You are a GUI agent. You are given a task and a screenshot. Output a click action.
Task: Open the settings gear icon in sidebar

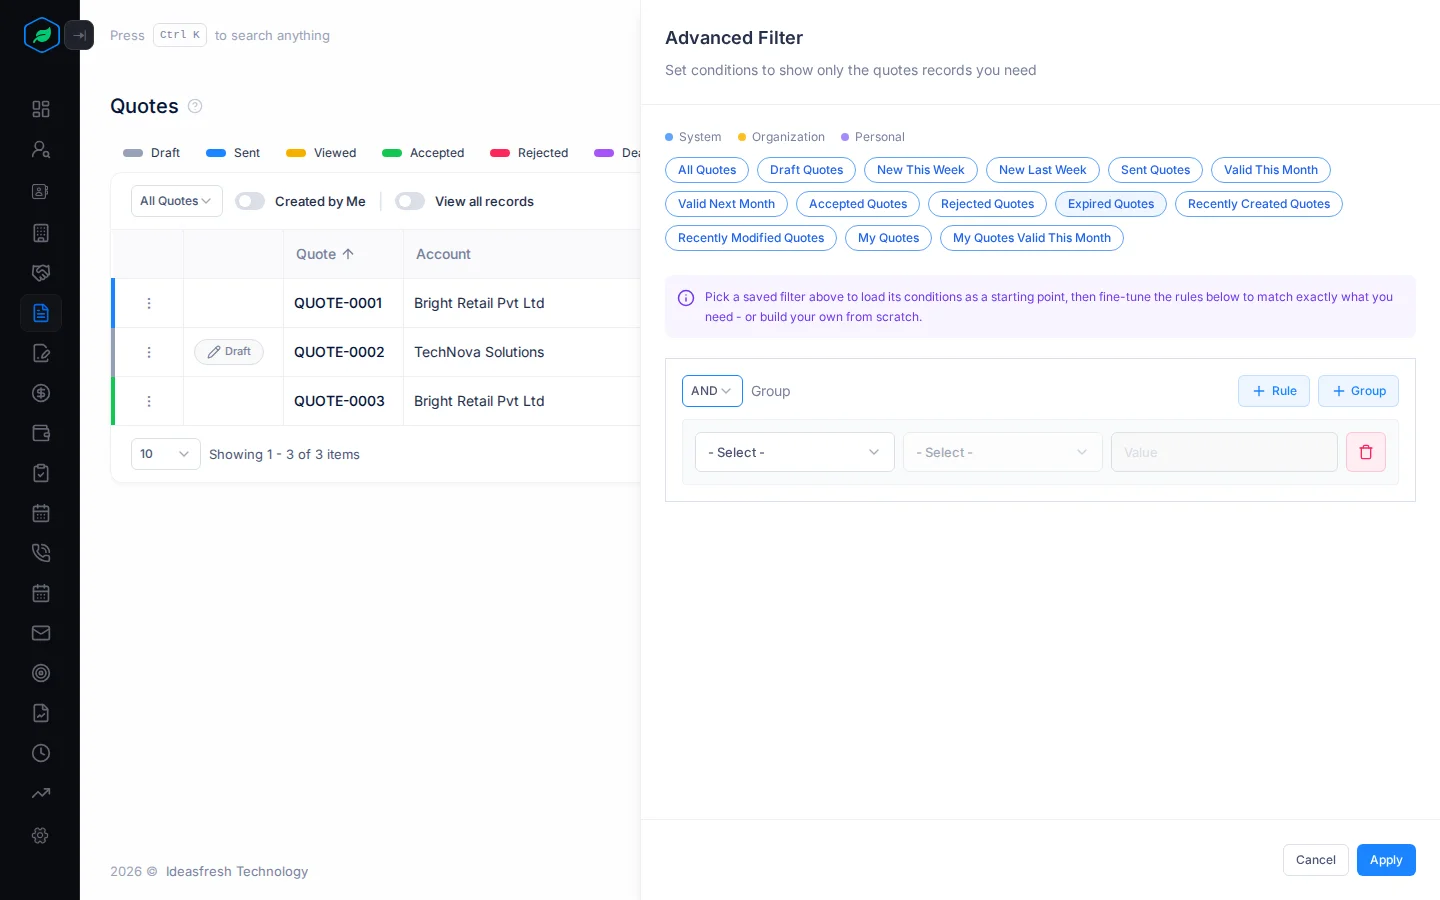click(x=41, y=835)
